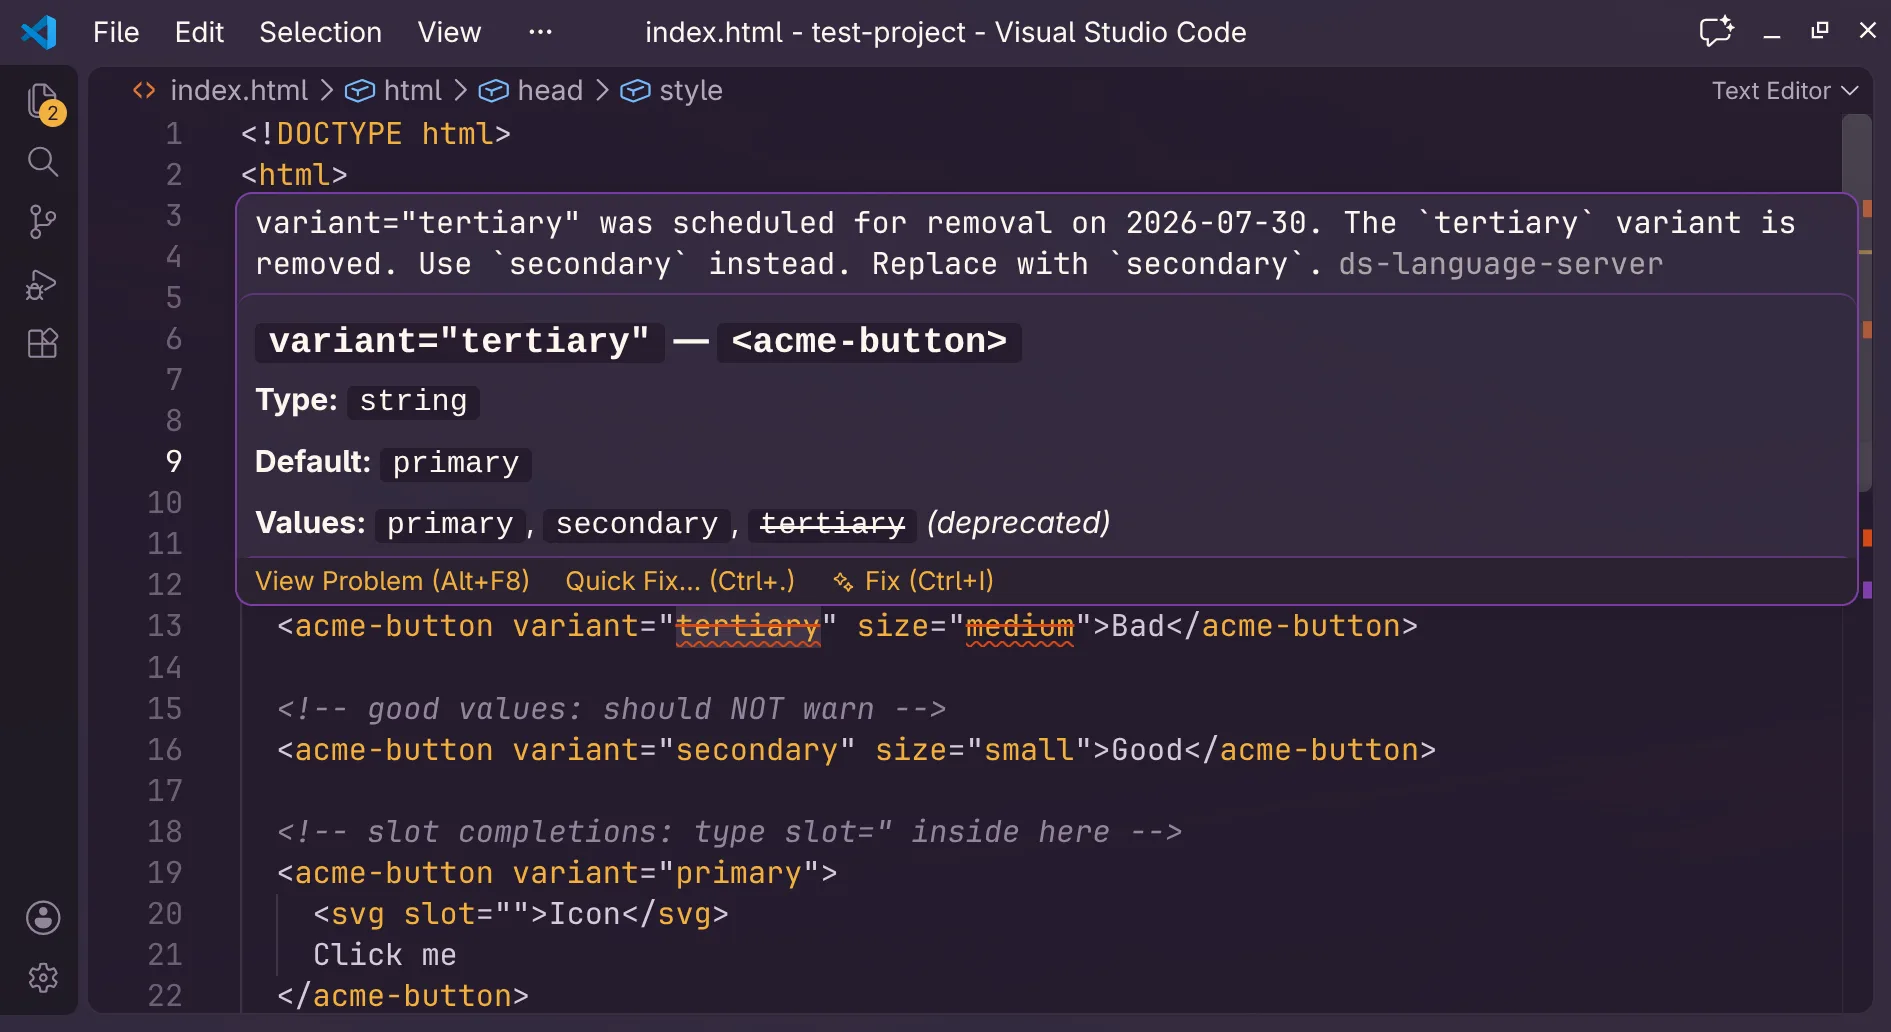This screenshot has height=1032, width=1891.
Task: Click the editor vertical scrollbar thumb
Action: pyautogui.click(x=1857, y=303)
